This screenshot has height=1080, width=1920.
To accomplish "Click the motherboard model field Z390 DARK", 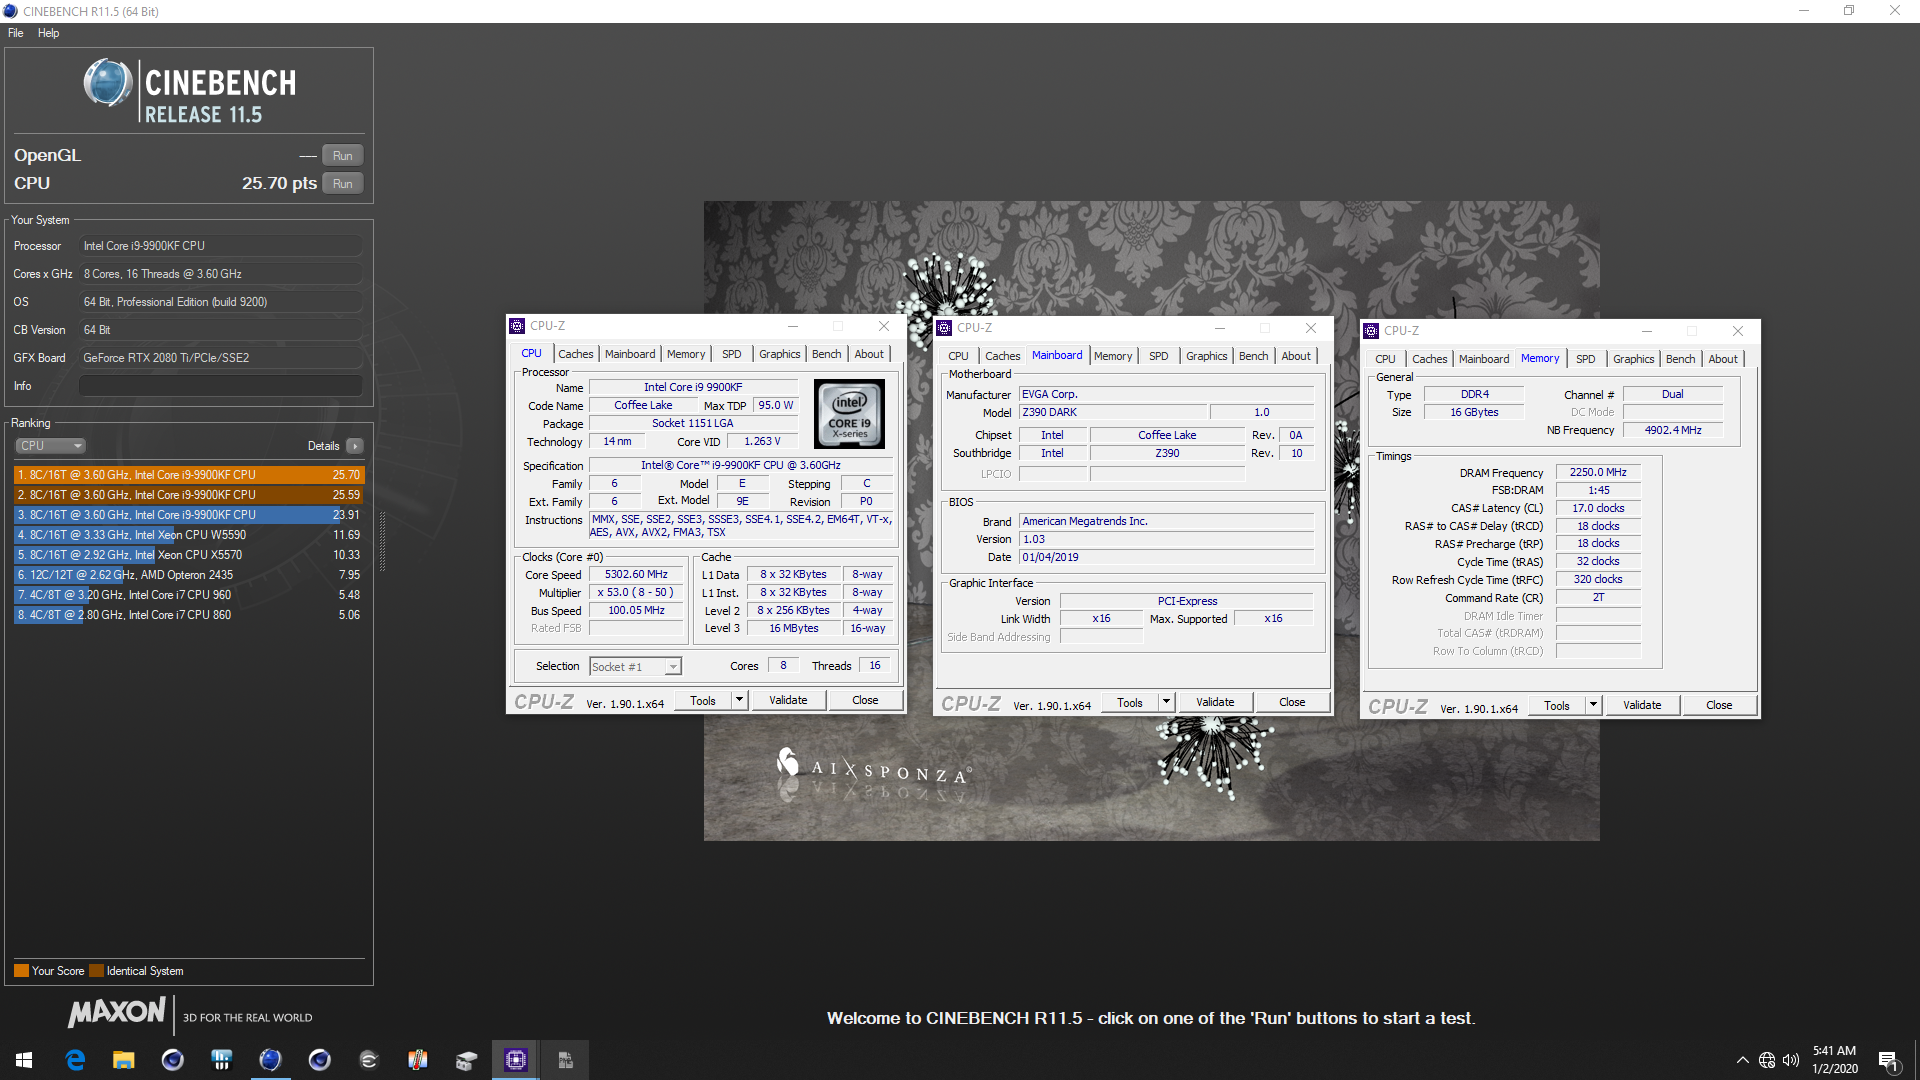I will [1112, 412].
